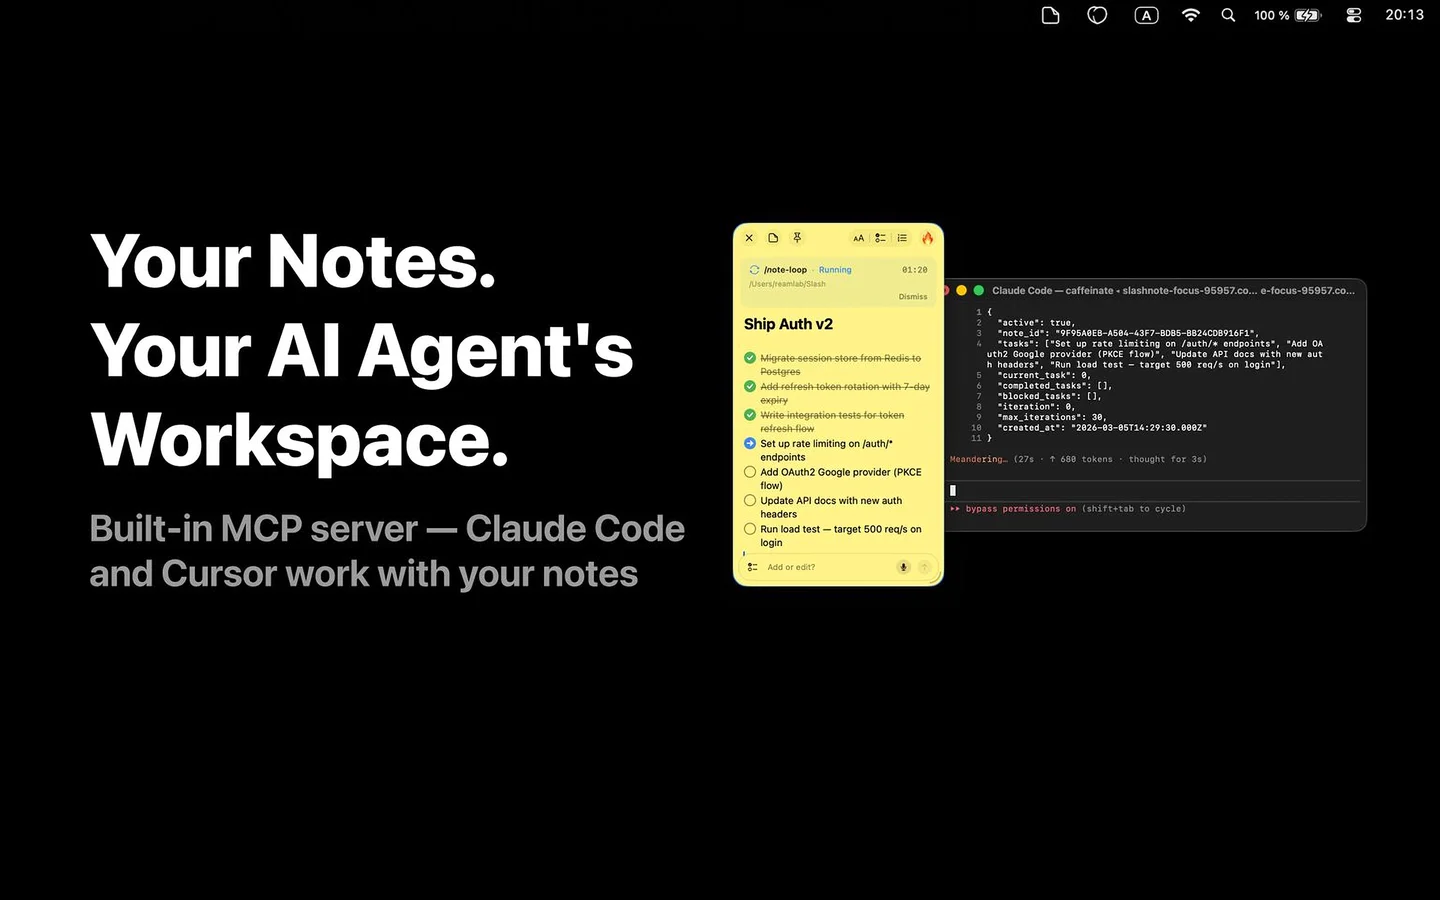1440x900 pixels.
Task: Click the Set up rate limiting task text
Action: (826, 450)
